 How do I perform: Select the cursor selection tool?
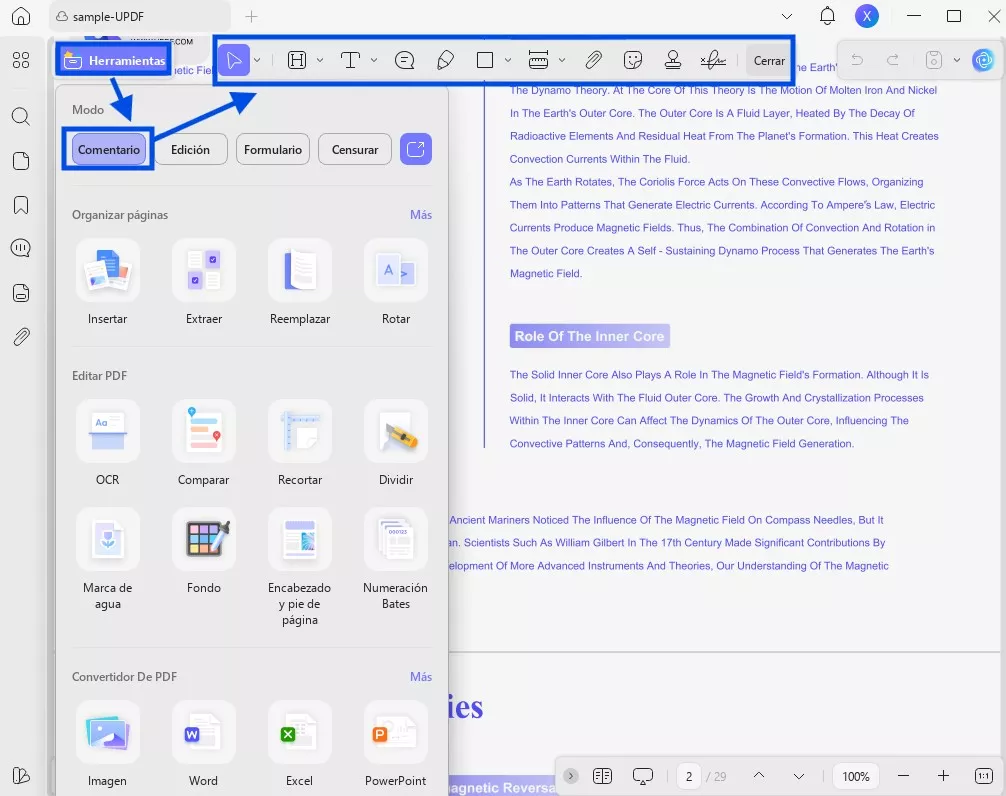234,60
